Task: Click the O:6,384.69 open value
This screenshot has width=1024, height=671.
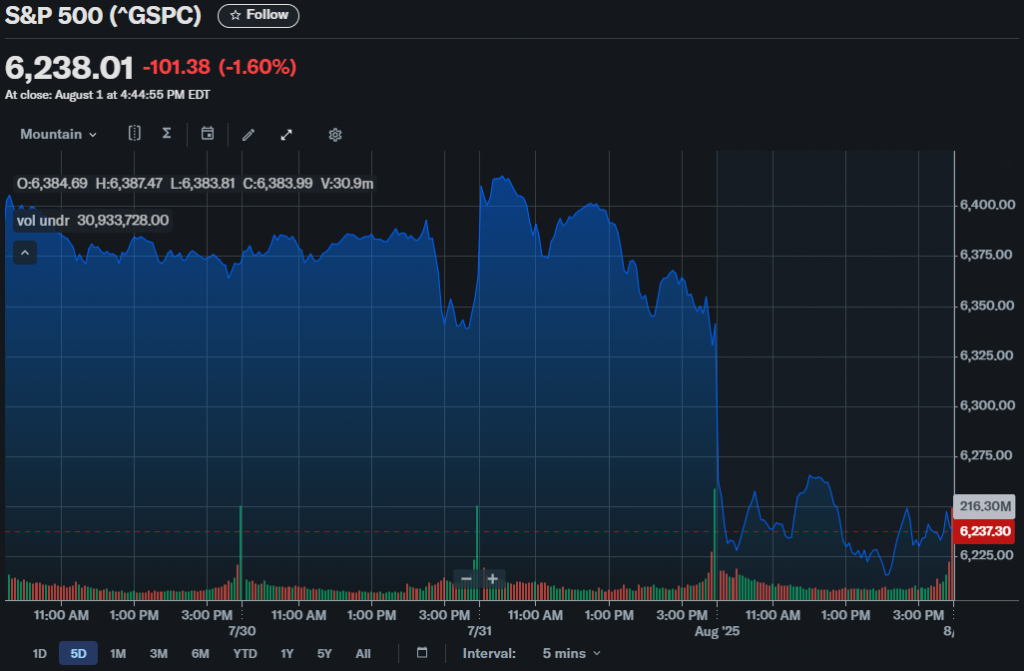Action: [x=52, y=184]
